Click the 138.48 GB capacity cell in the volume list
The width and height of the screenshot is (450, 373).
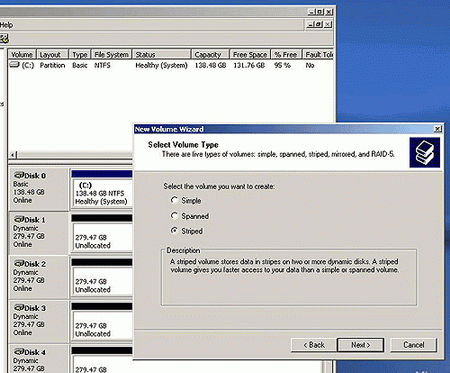210,65
